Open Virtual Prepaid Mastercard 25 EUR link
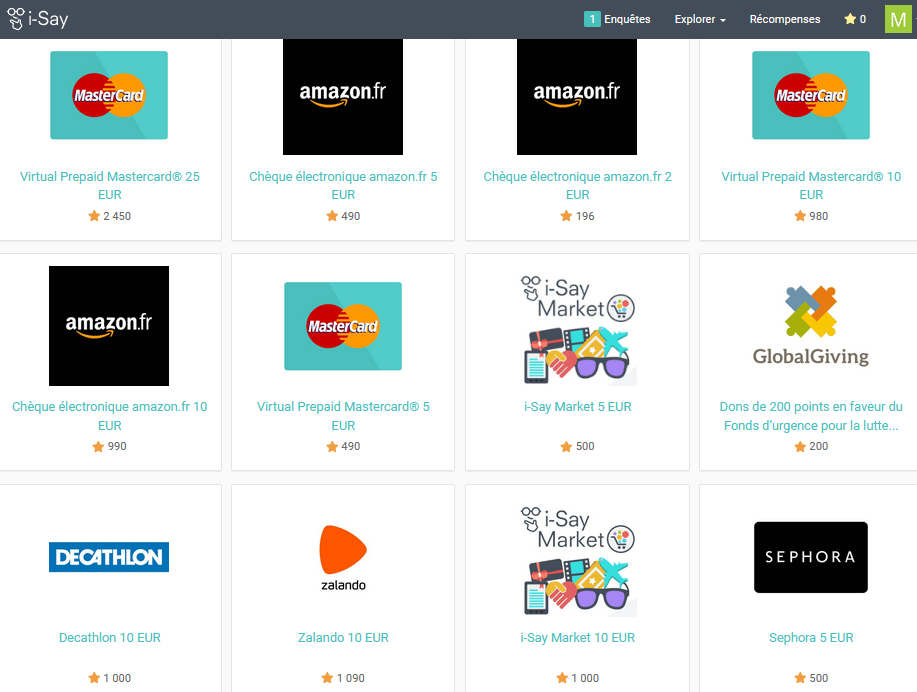The width and height of the screenshot is (917, 692). (109, 185)
